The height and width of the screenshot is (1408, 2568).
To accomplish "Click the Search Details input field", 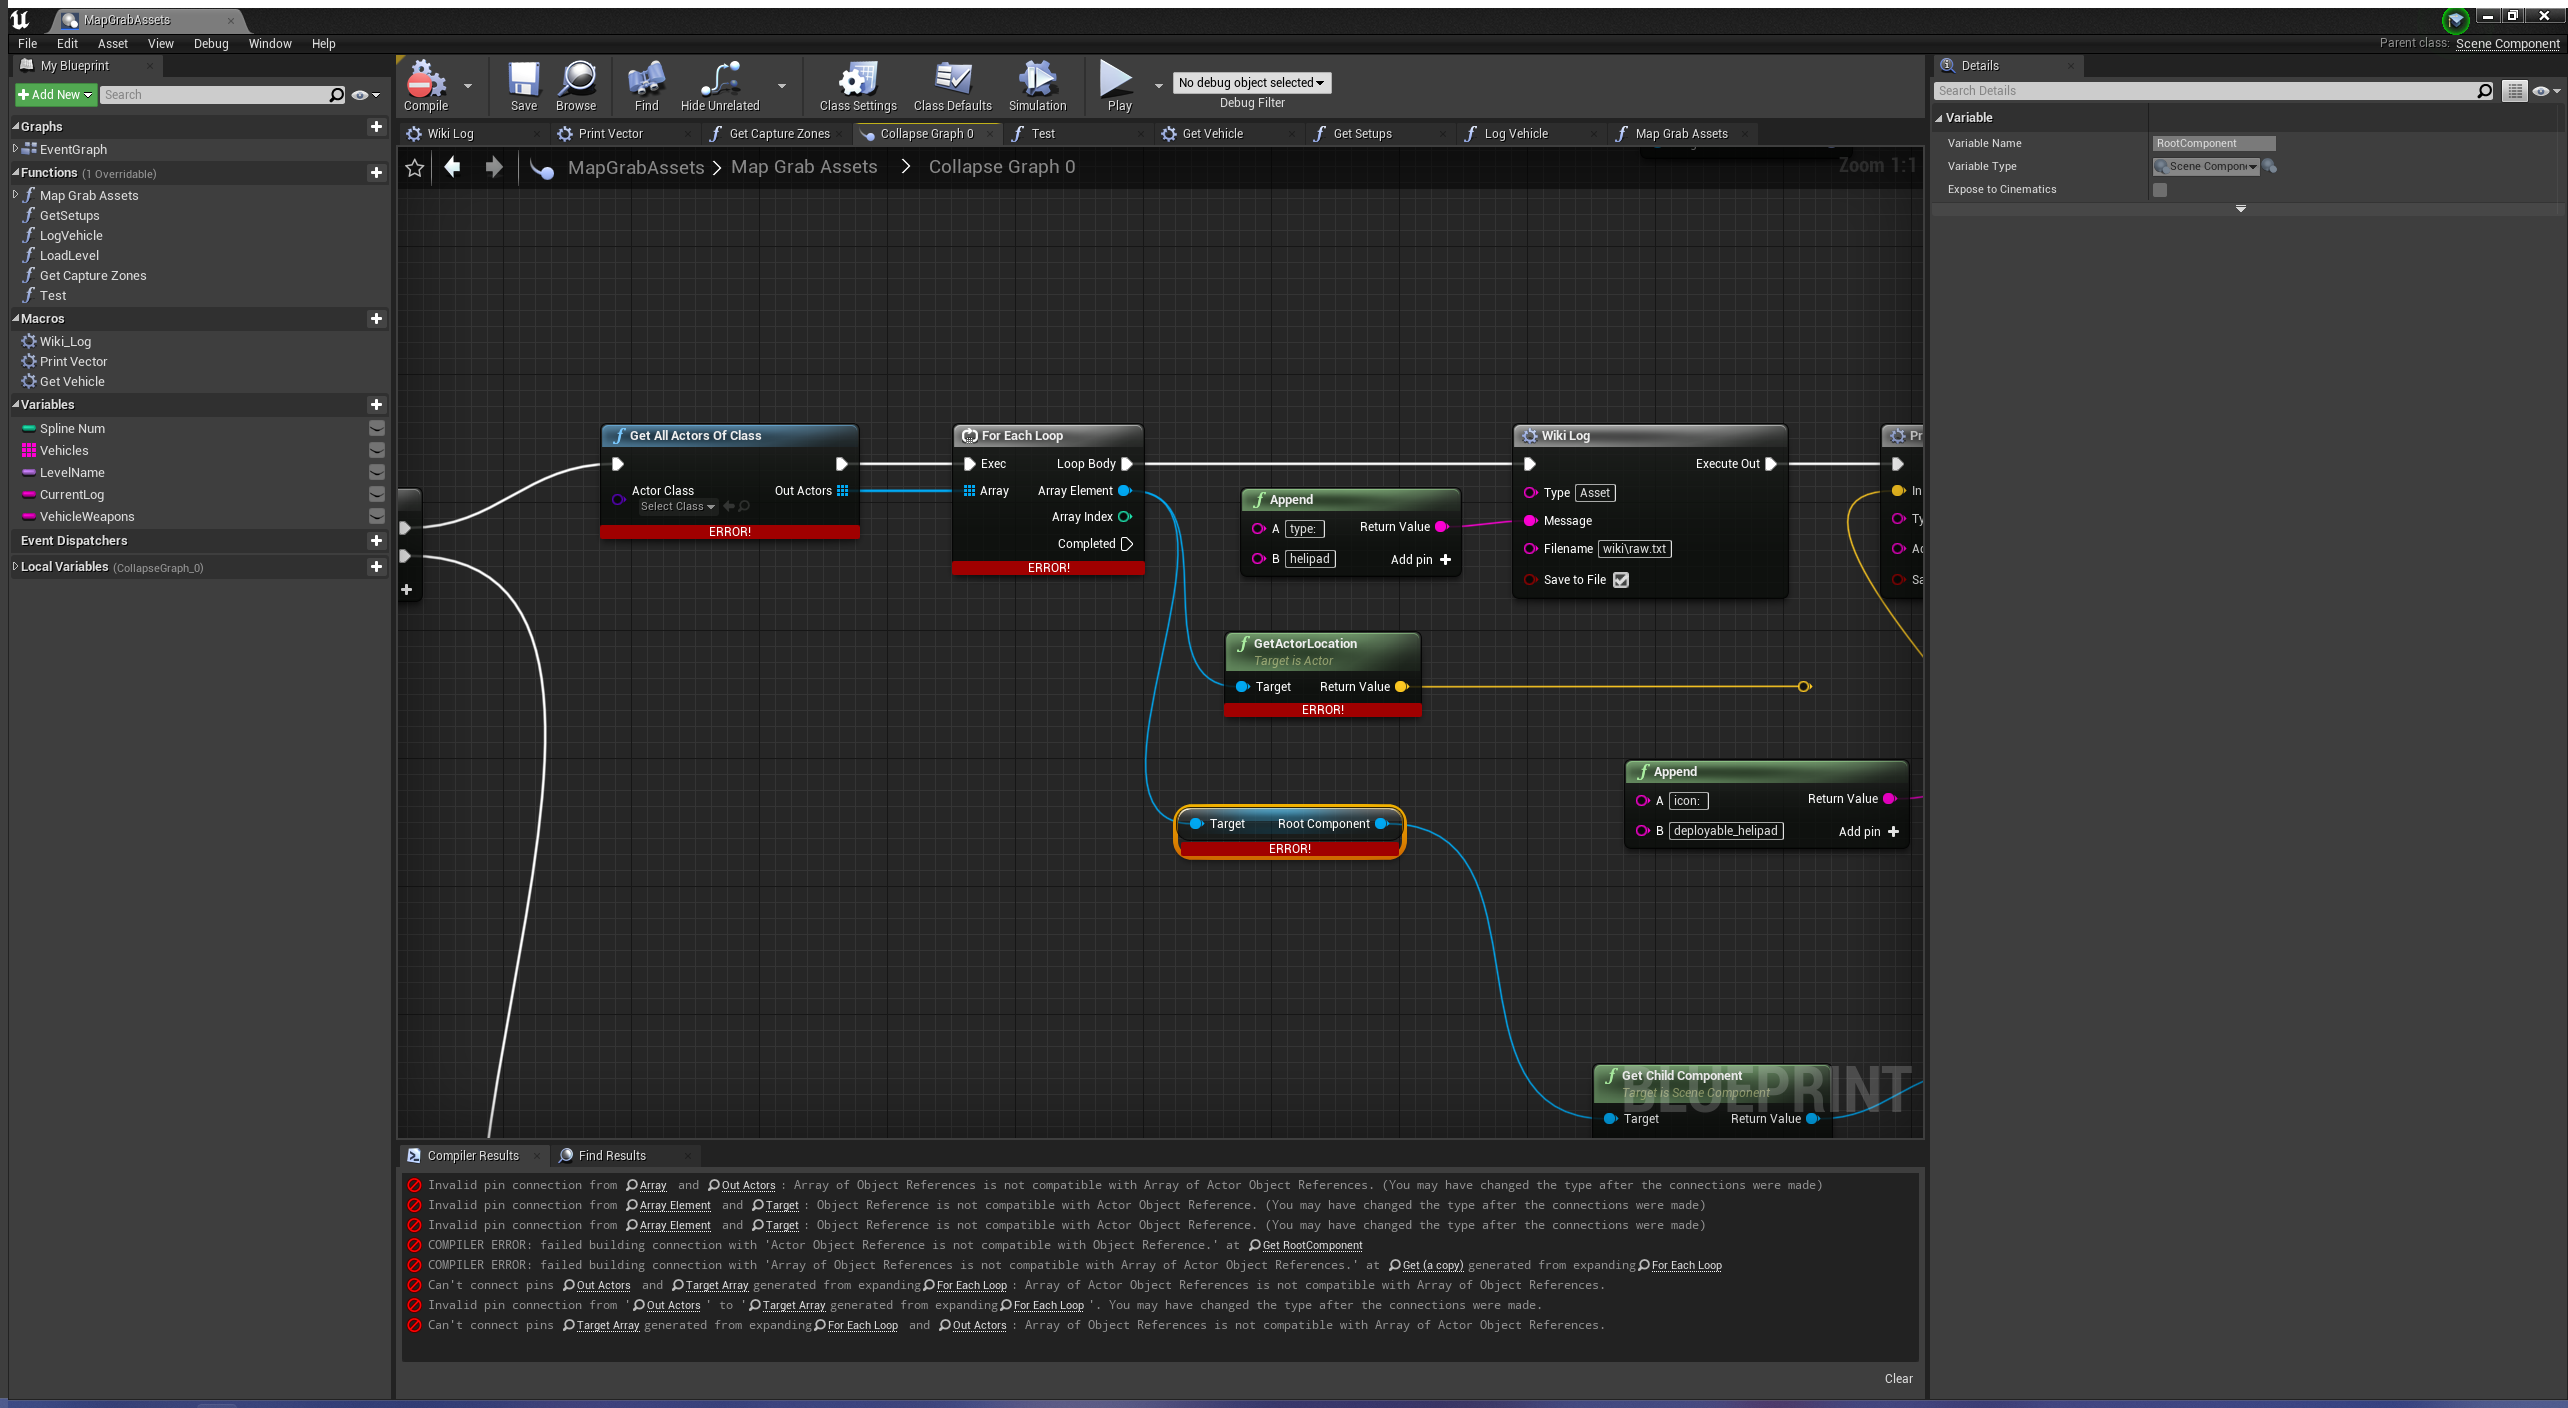I will coord(2200,90).
